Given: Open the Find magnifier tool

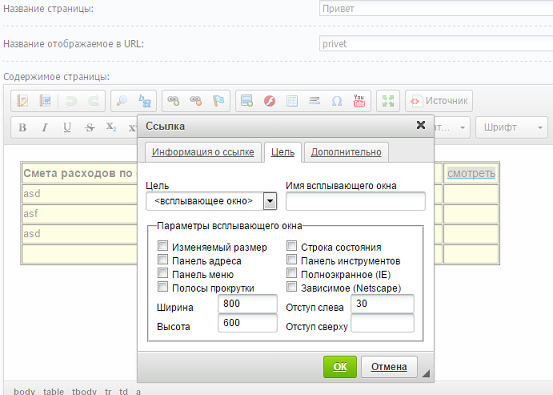Looking at the screenshot, I should coord(122,101).
